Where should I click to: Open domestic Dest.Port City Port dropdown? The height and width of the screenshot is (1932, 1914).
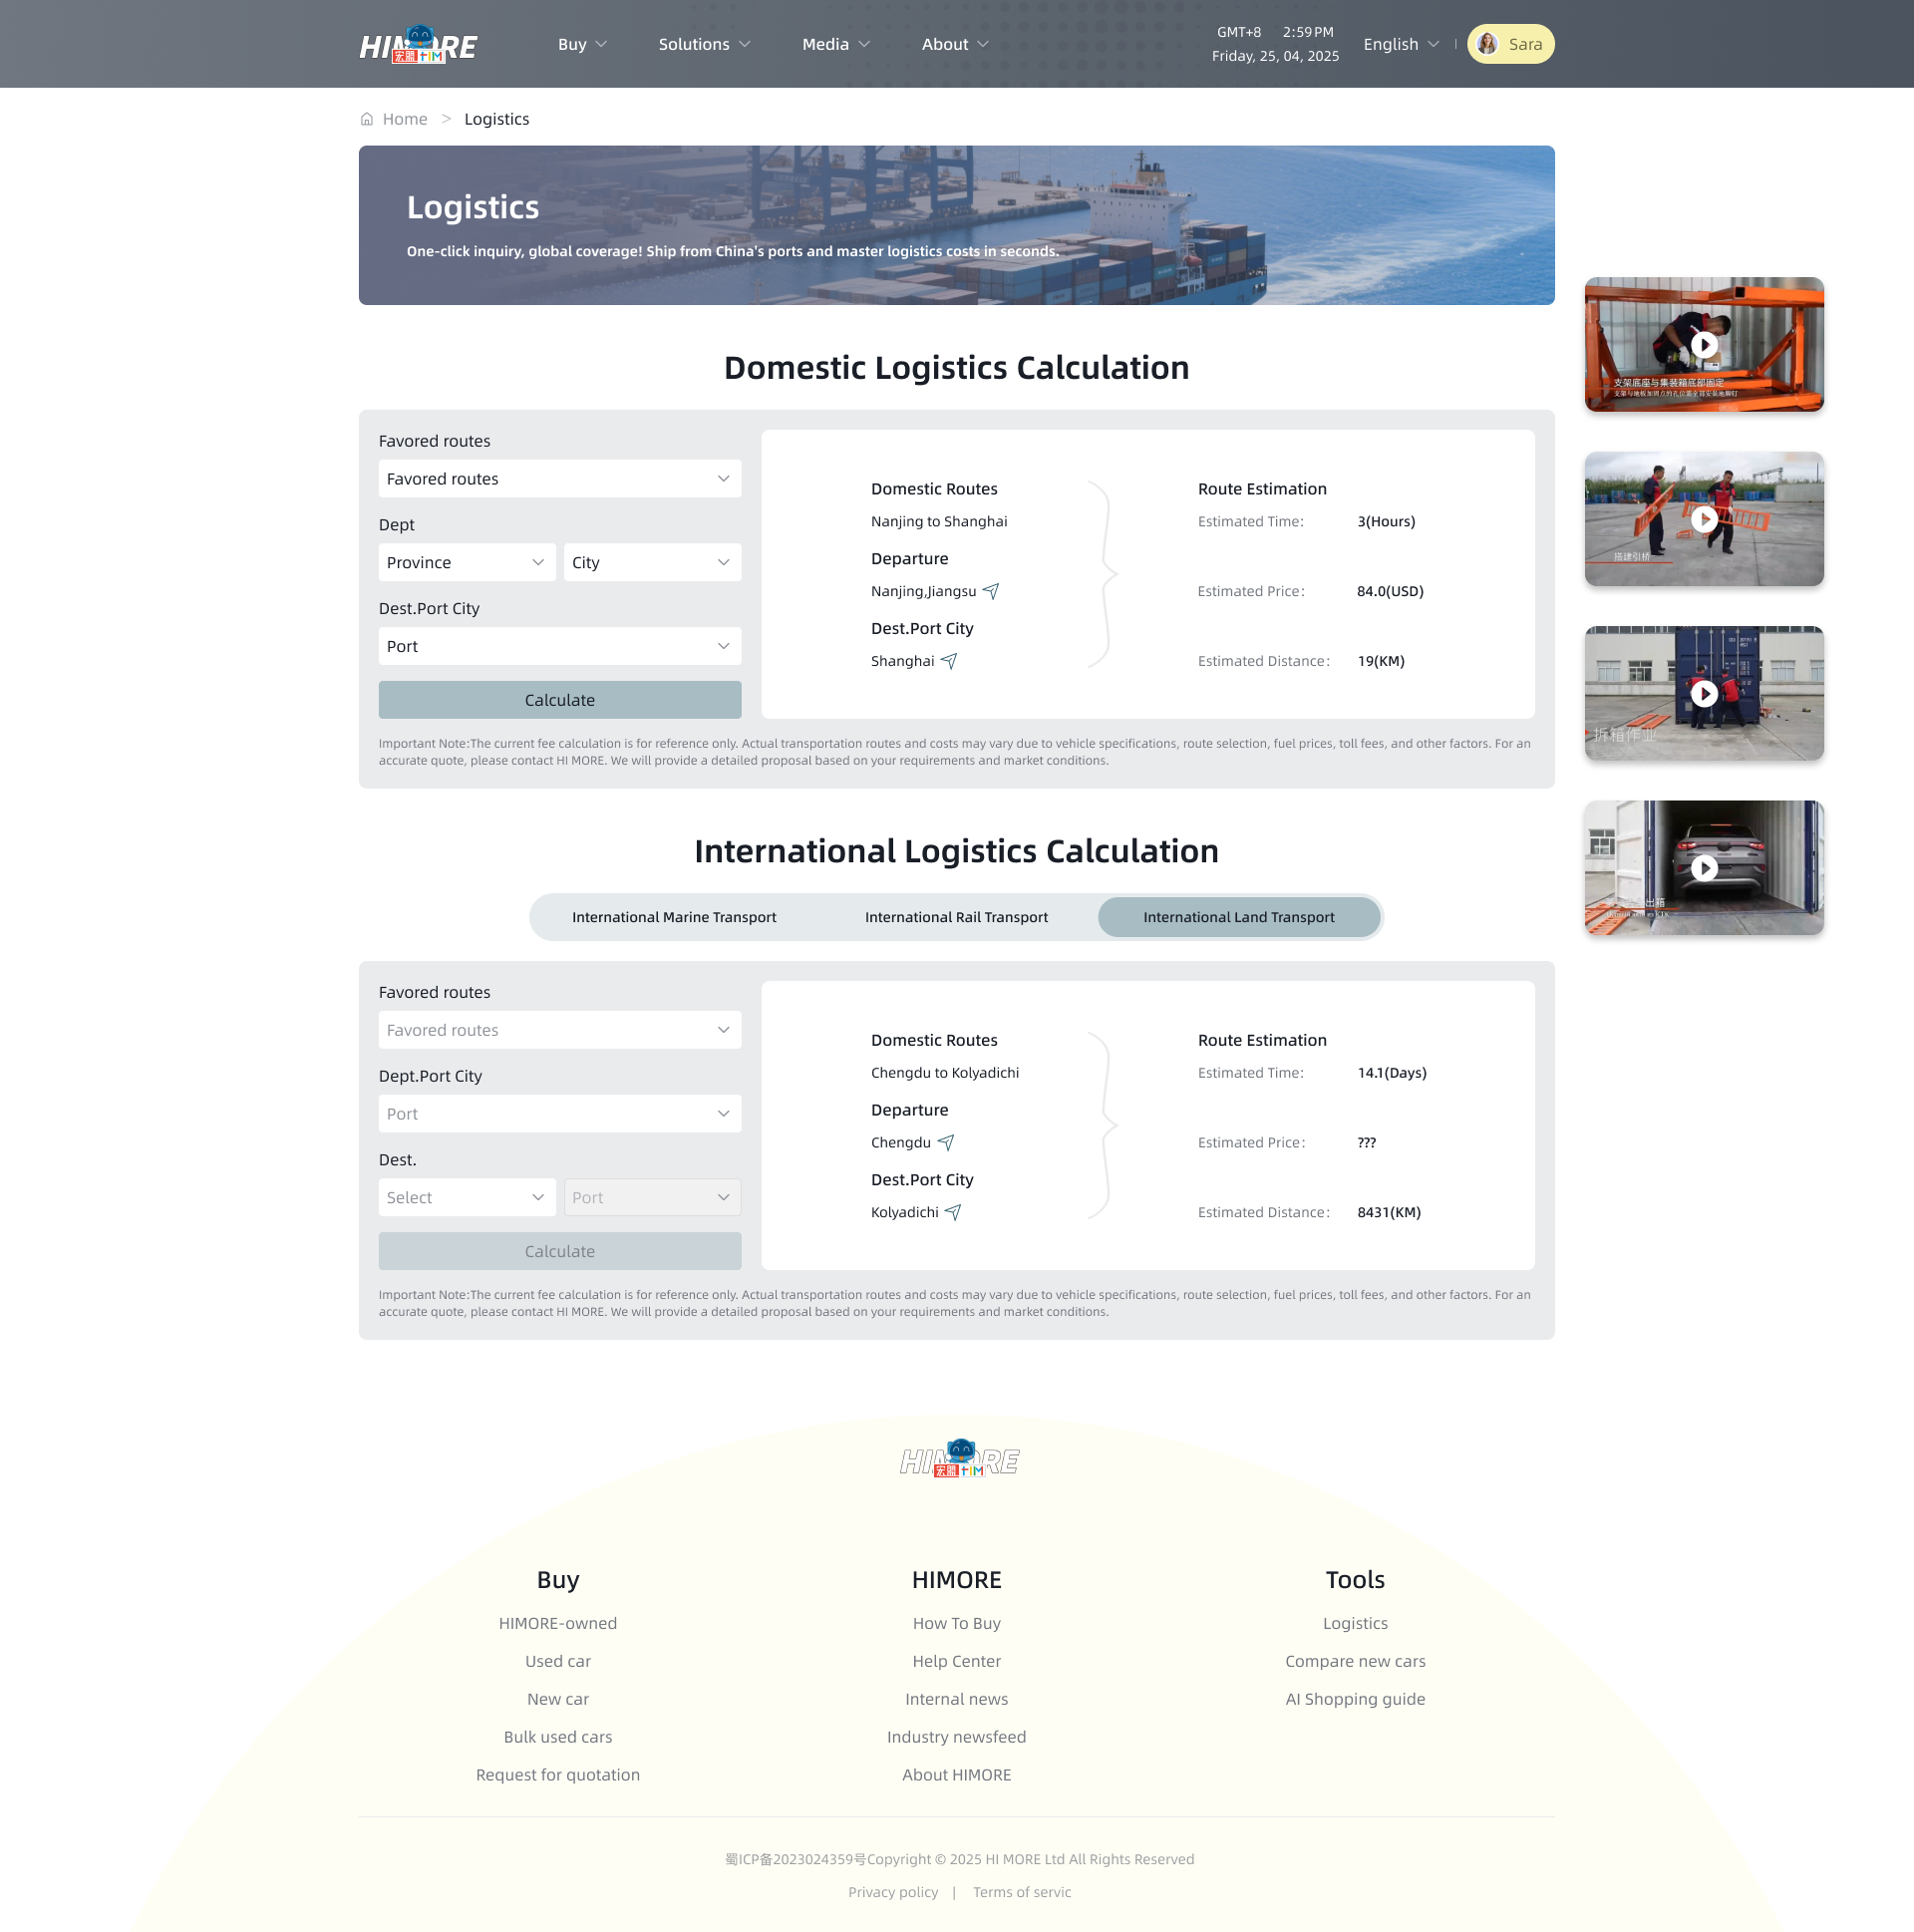pyautogui.click(x=560, y=647)
